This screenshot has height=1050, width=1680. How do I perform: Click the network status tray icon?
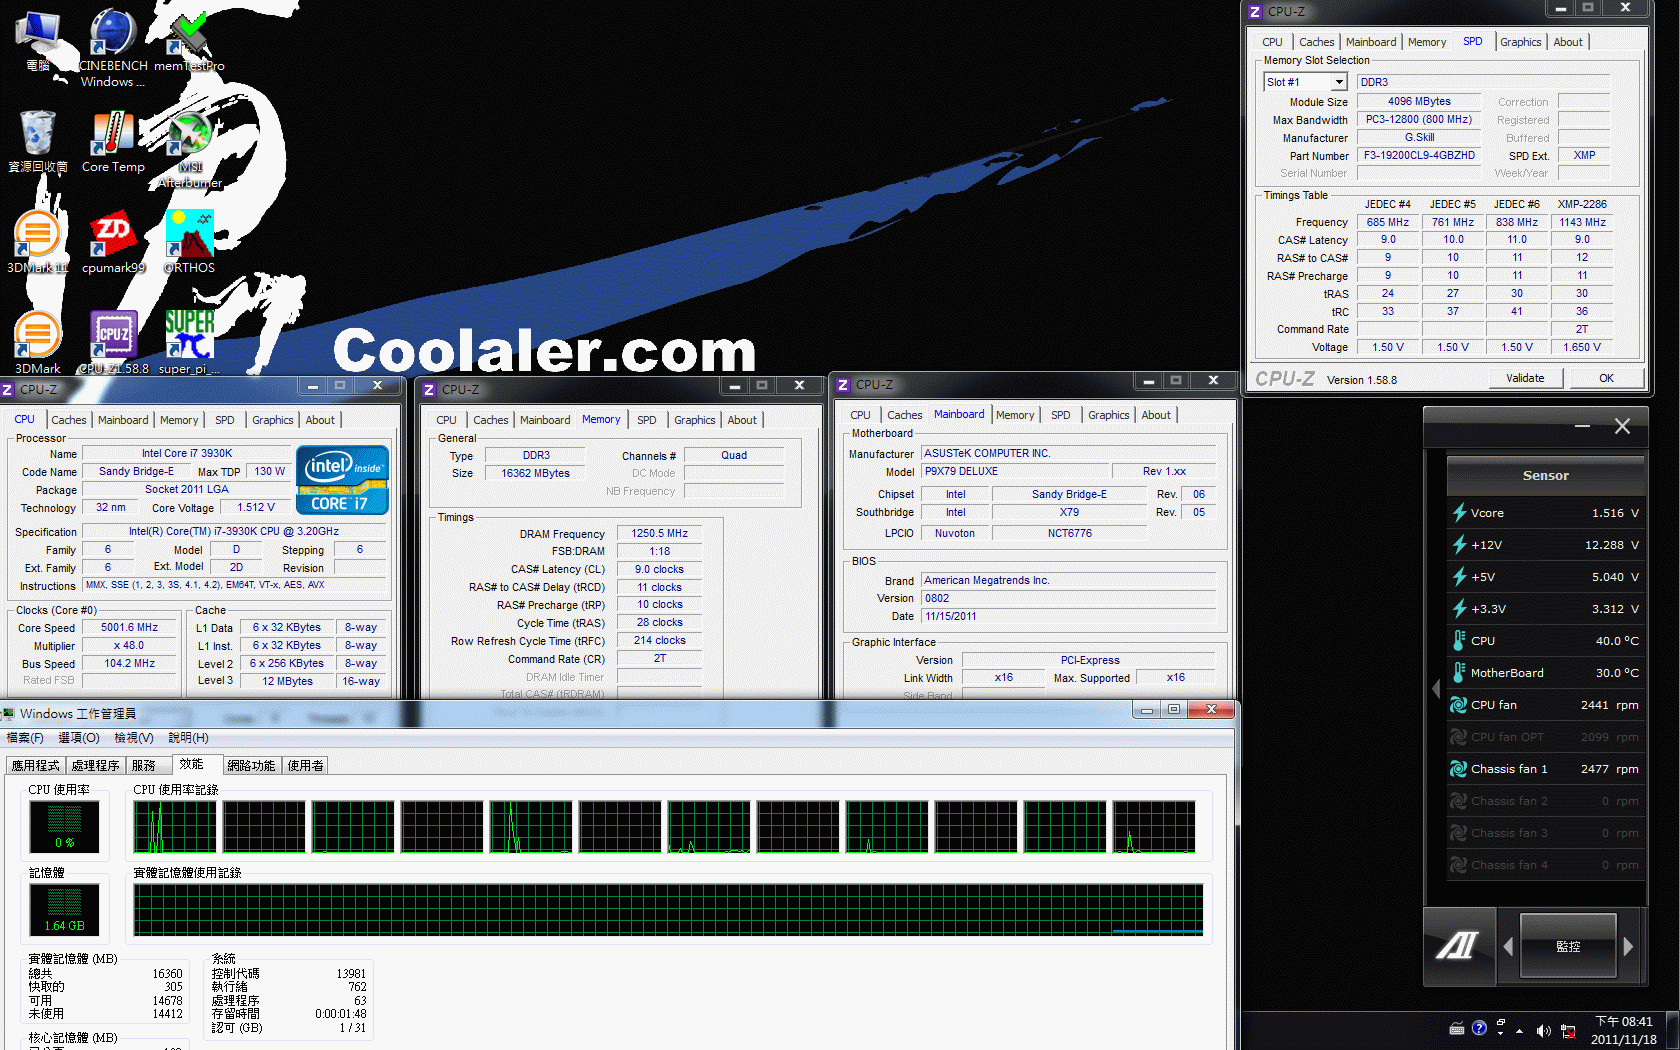(x=1568, y=1031)
